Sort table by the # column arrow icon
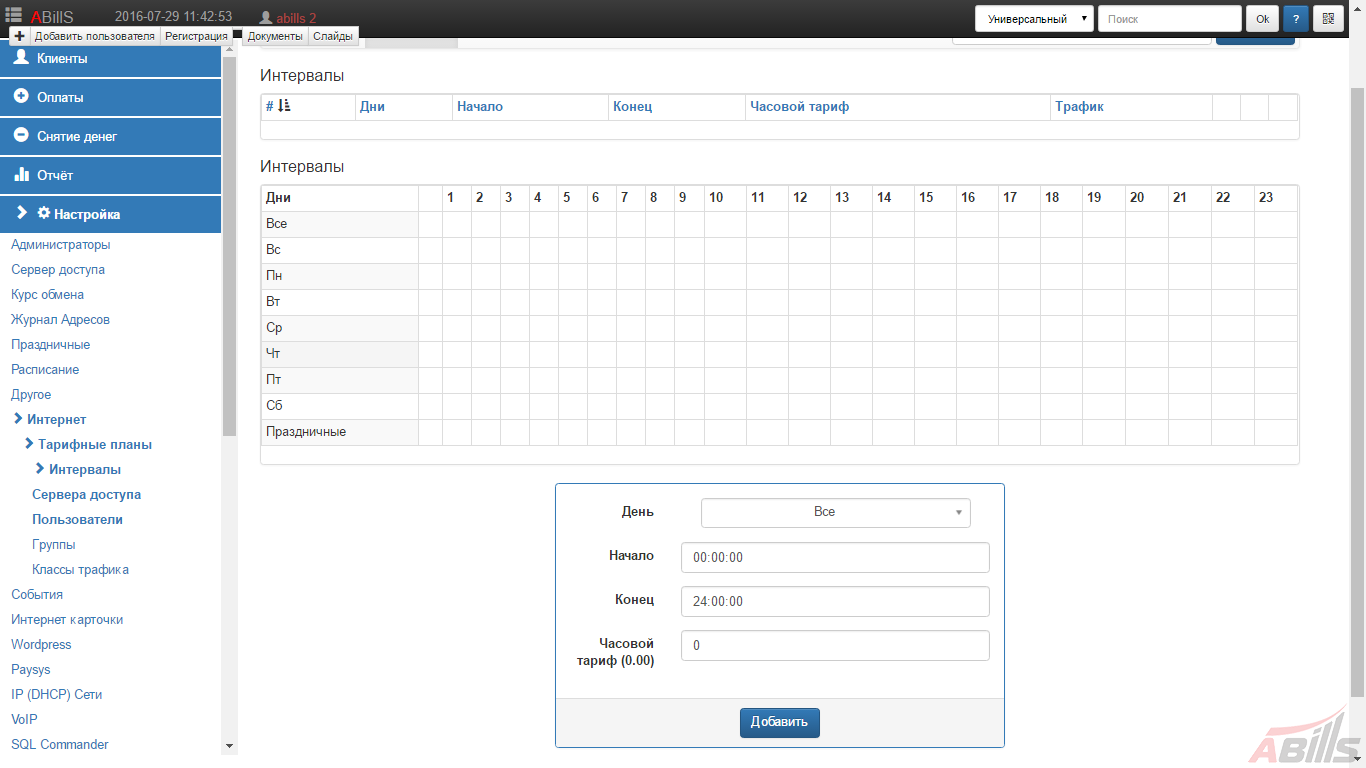1366x768 pixels. 284,106
